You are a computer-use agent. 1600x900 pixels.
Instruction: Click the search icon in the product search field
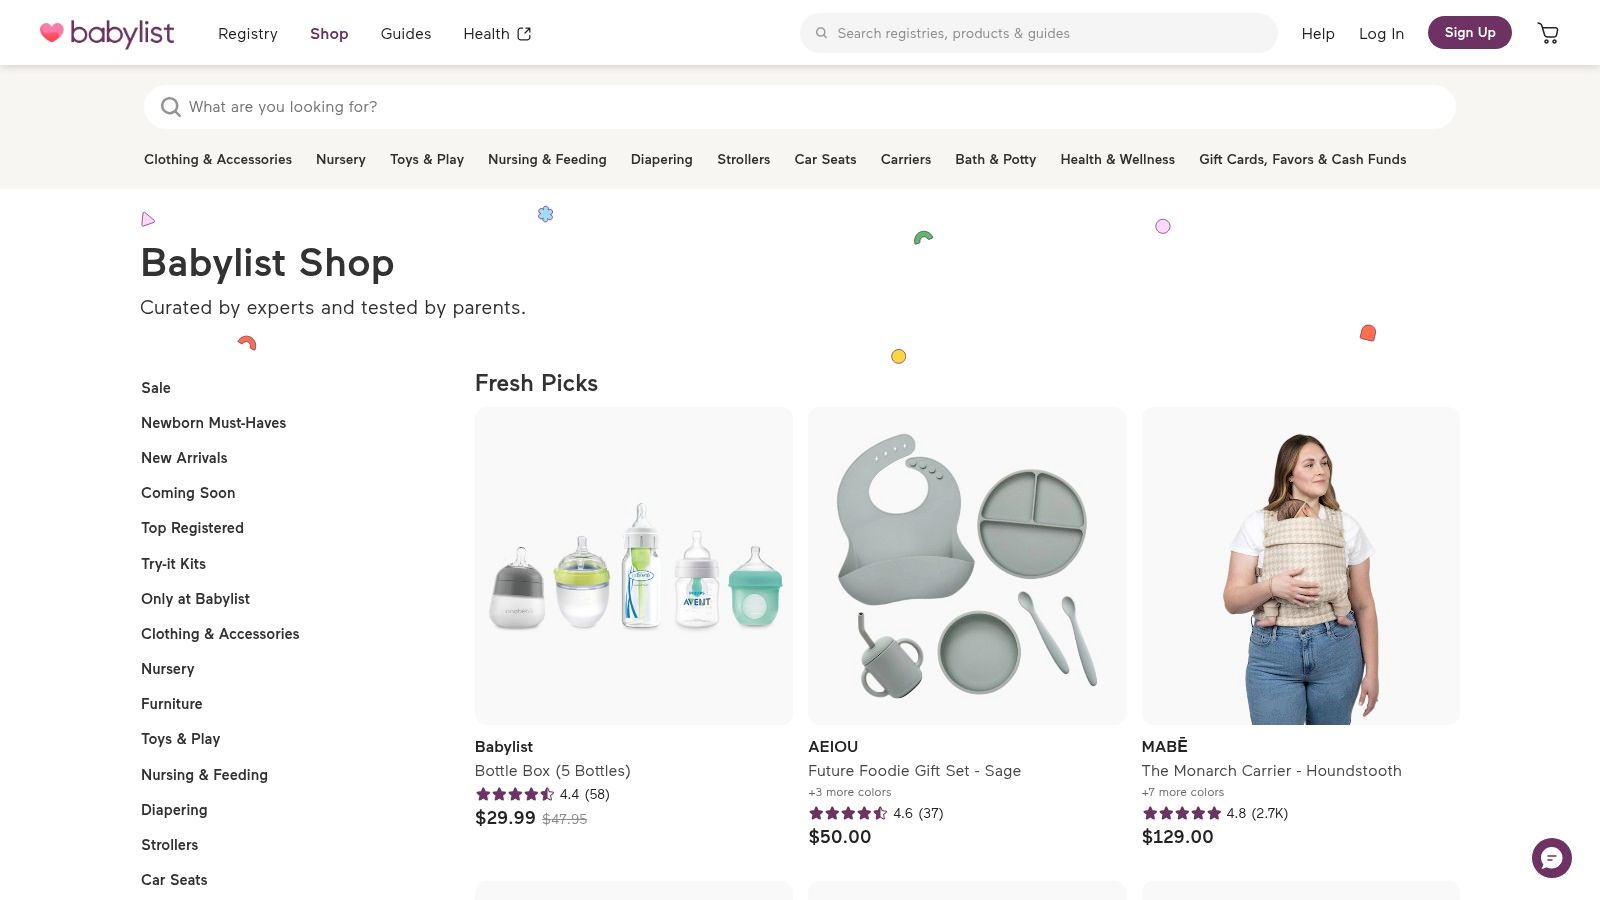pyautogui.click(x=171, y=107)
